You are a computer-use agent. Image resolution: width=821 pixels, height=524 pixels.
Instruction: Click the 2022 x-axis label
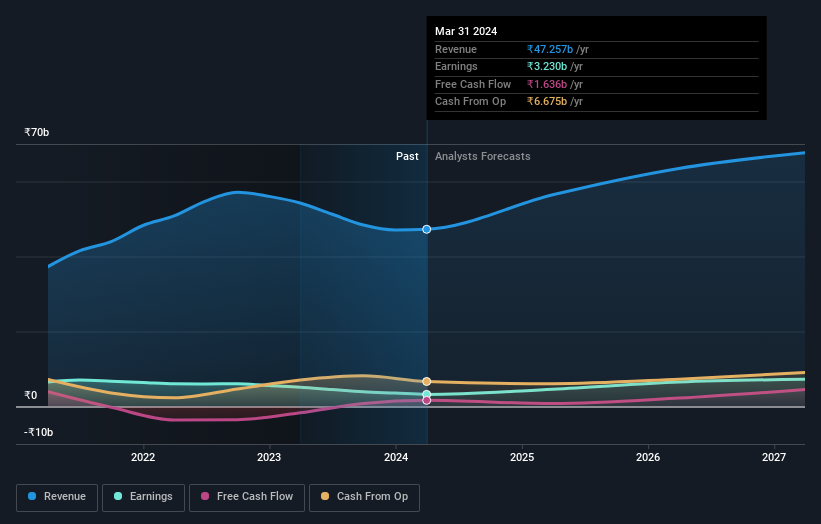143,457
